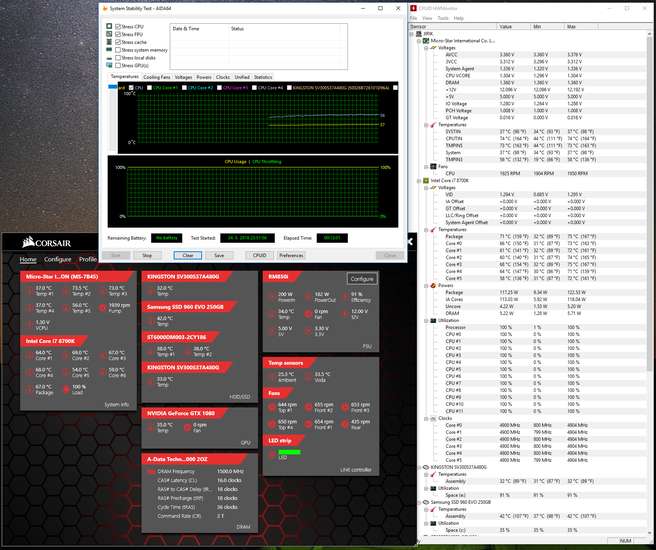Switch to the Cooling Fans tab
This screenshot has width=656, height=550.
(157, 77)
